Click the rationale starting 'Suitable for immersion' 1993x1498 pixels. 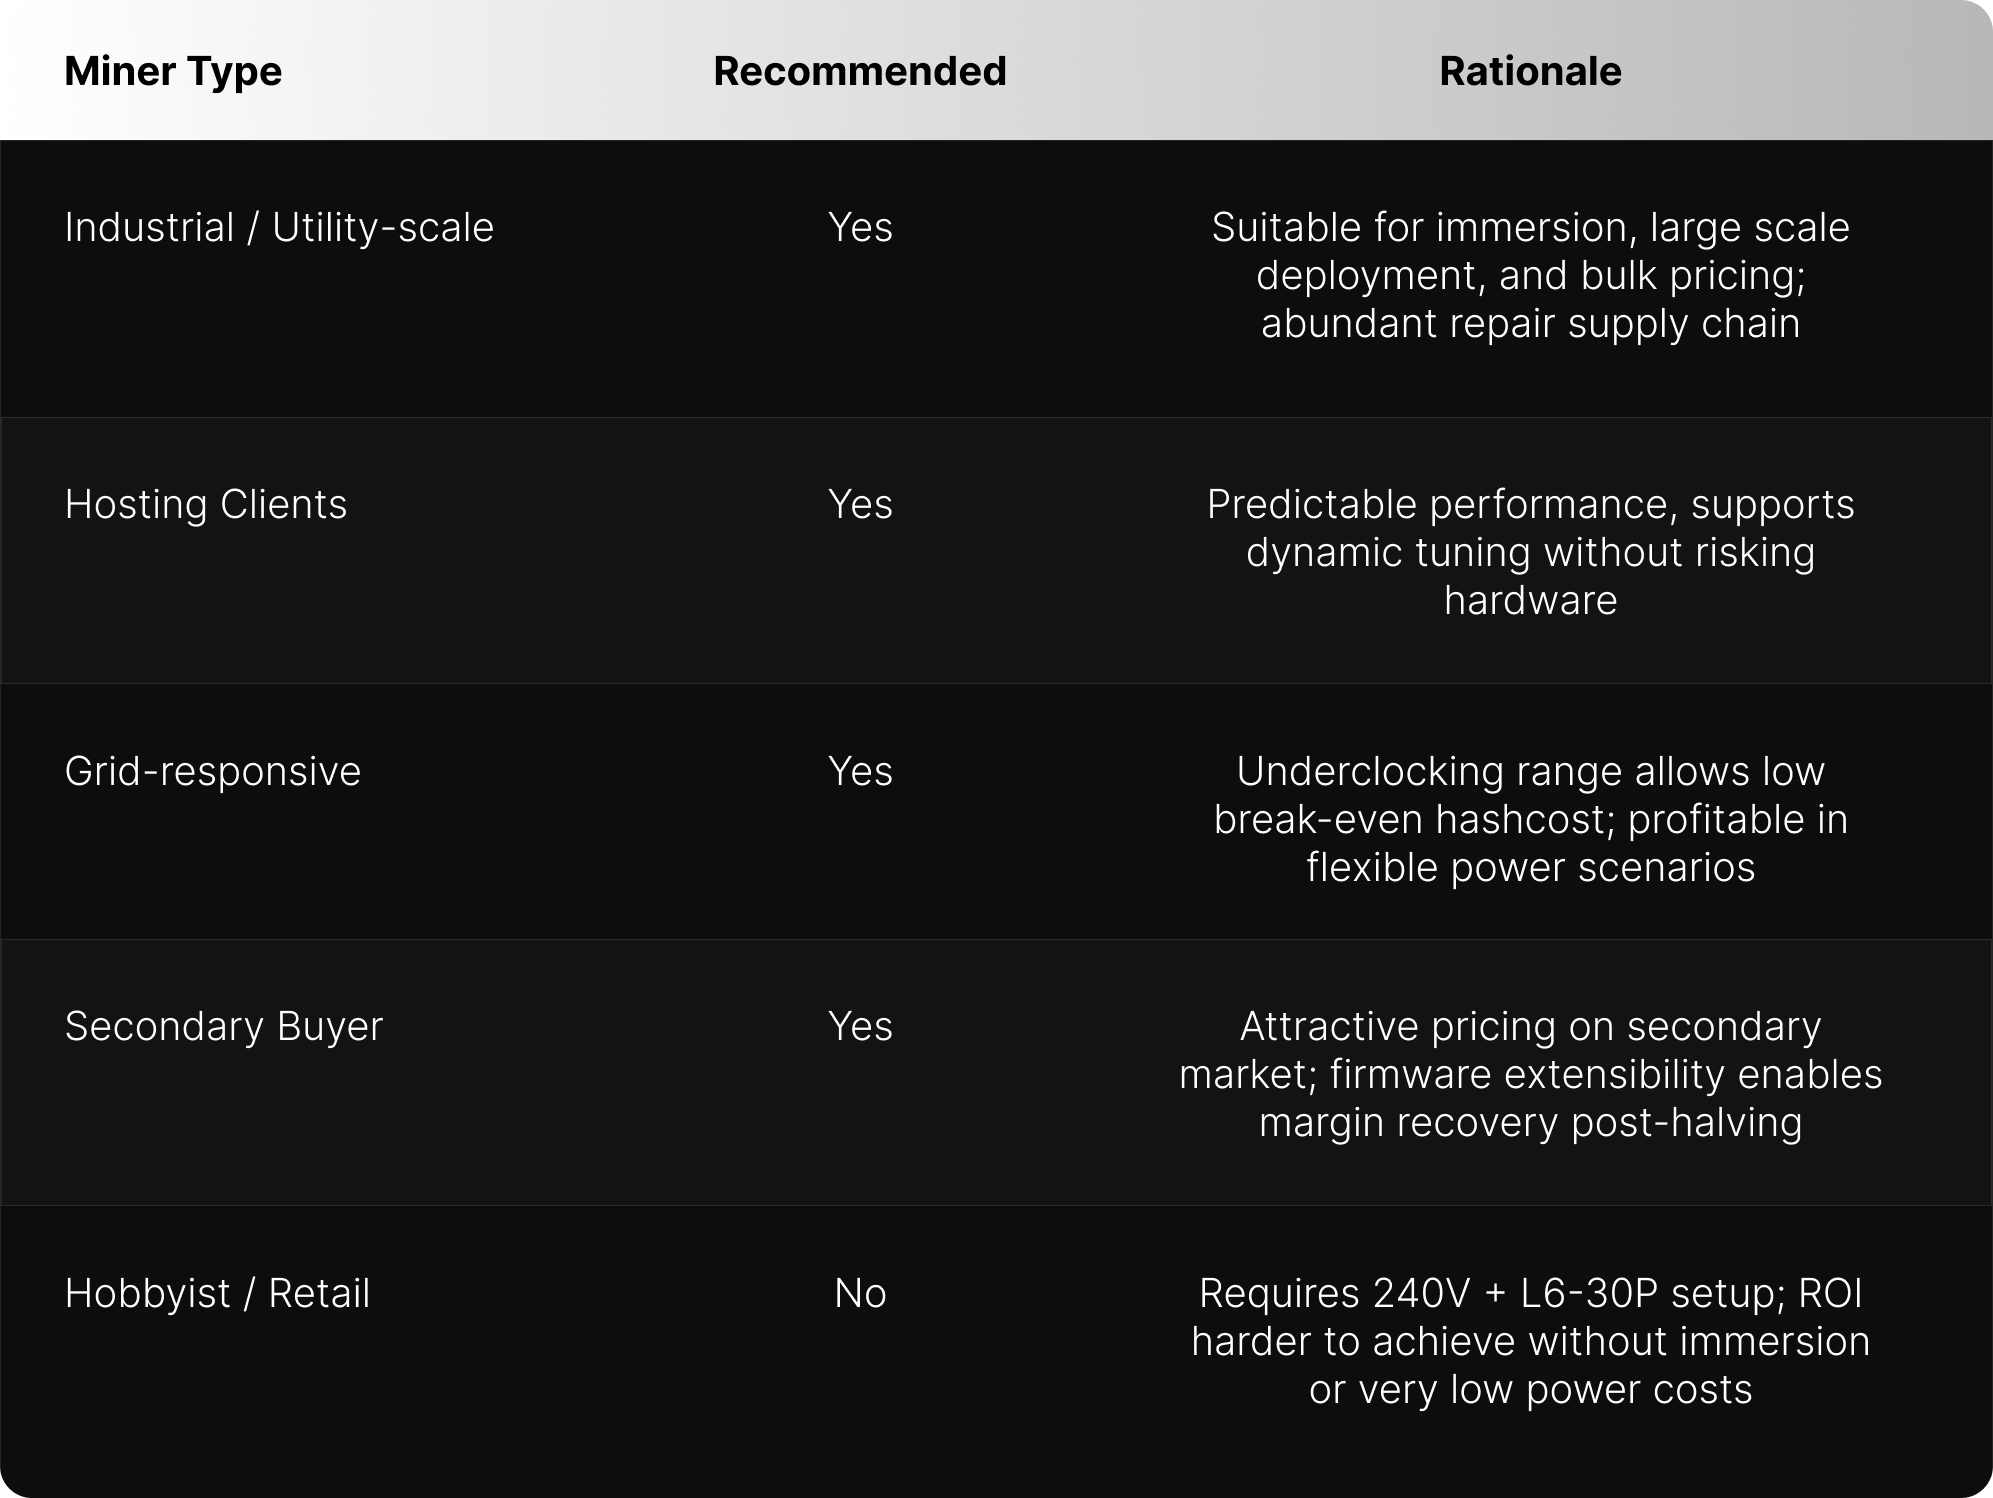pos(1530,228)
